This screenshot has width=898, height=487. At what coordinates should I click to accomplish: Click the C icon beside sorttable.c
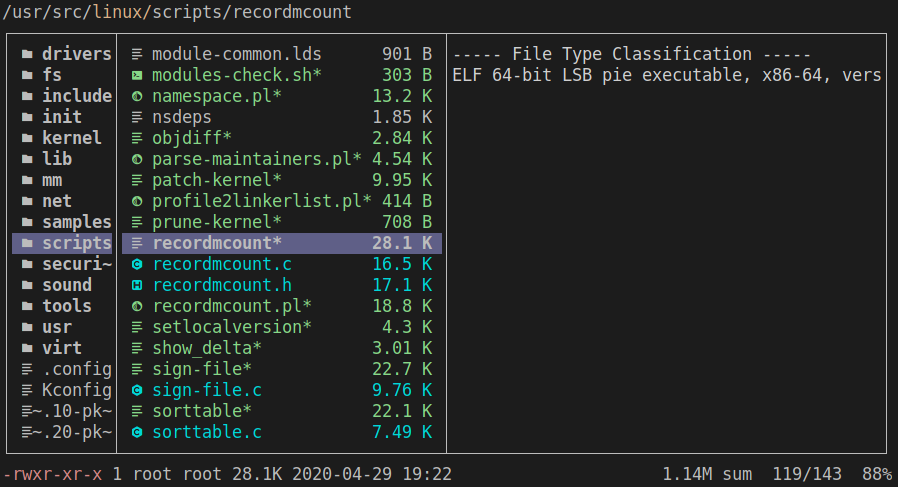coord(137,432)
